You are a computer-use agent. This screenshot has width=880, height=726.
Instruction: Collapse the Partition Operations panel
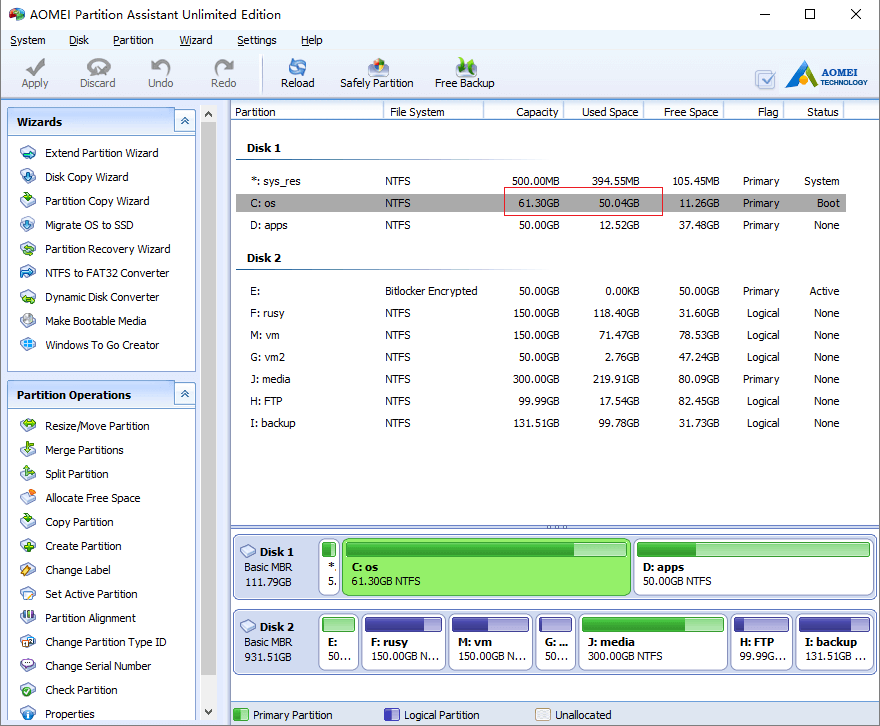click(185, 394)
